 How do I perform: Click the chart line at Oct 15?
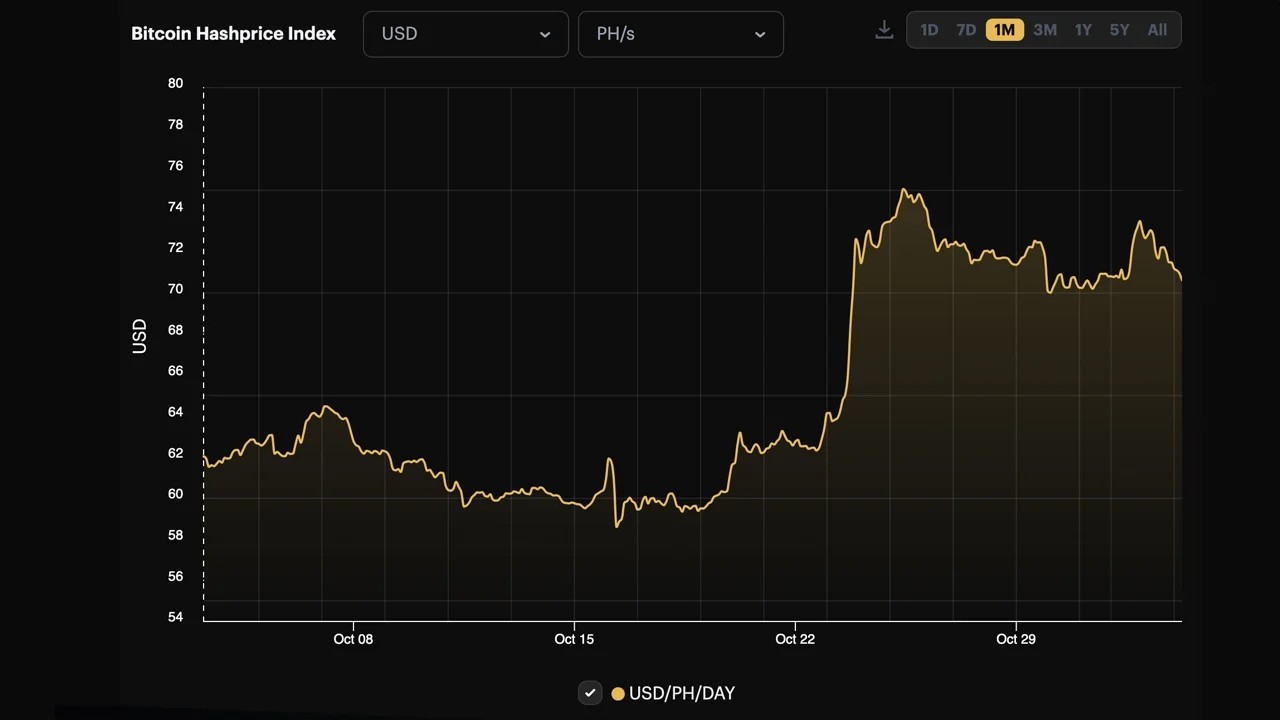(x=574, y=504)
